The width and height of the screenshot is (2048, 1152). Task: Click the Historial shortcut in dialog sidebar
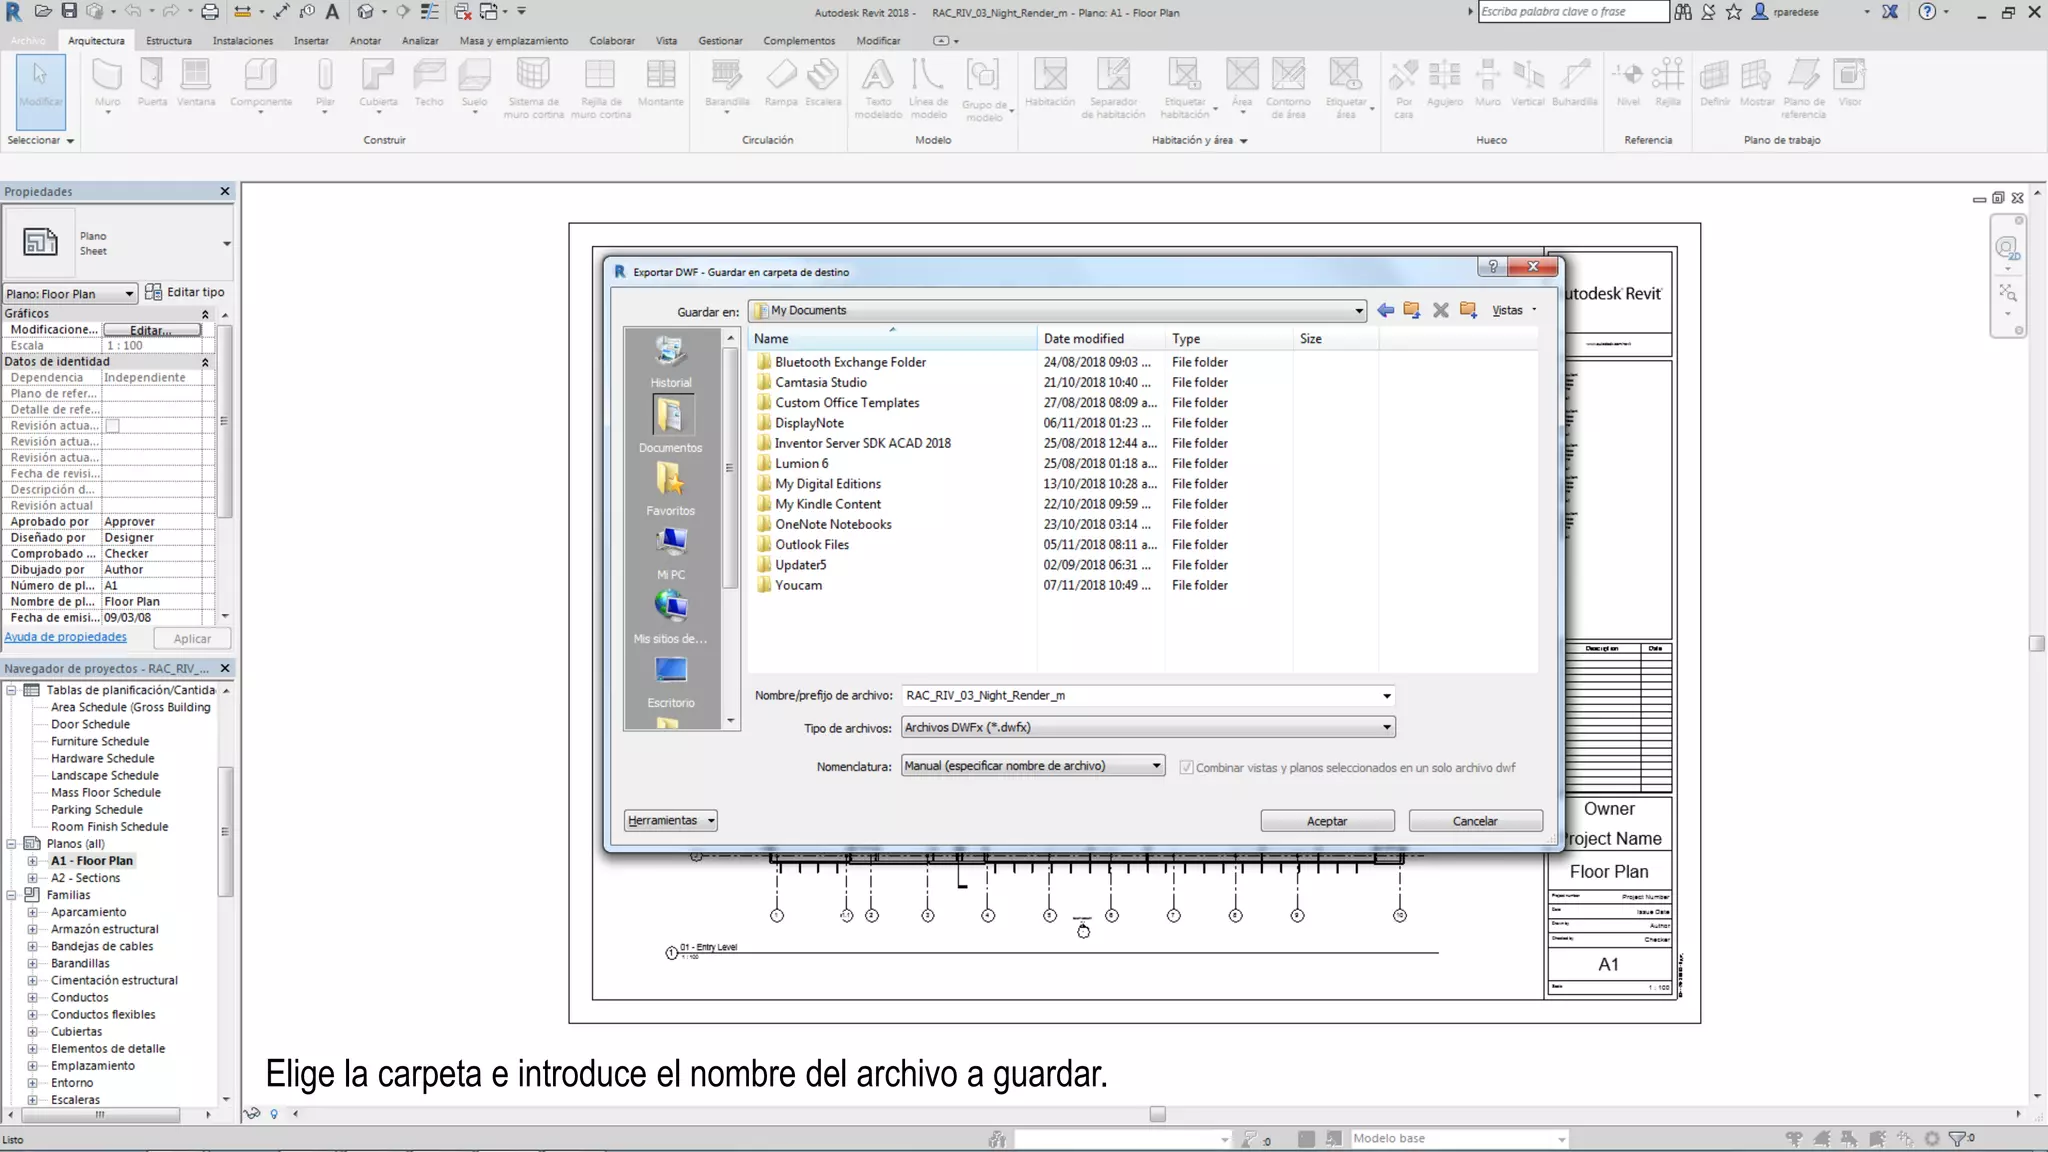[x=670, y=362]
